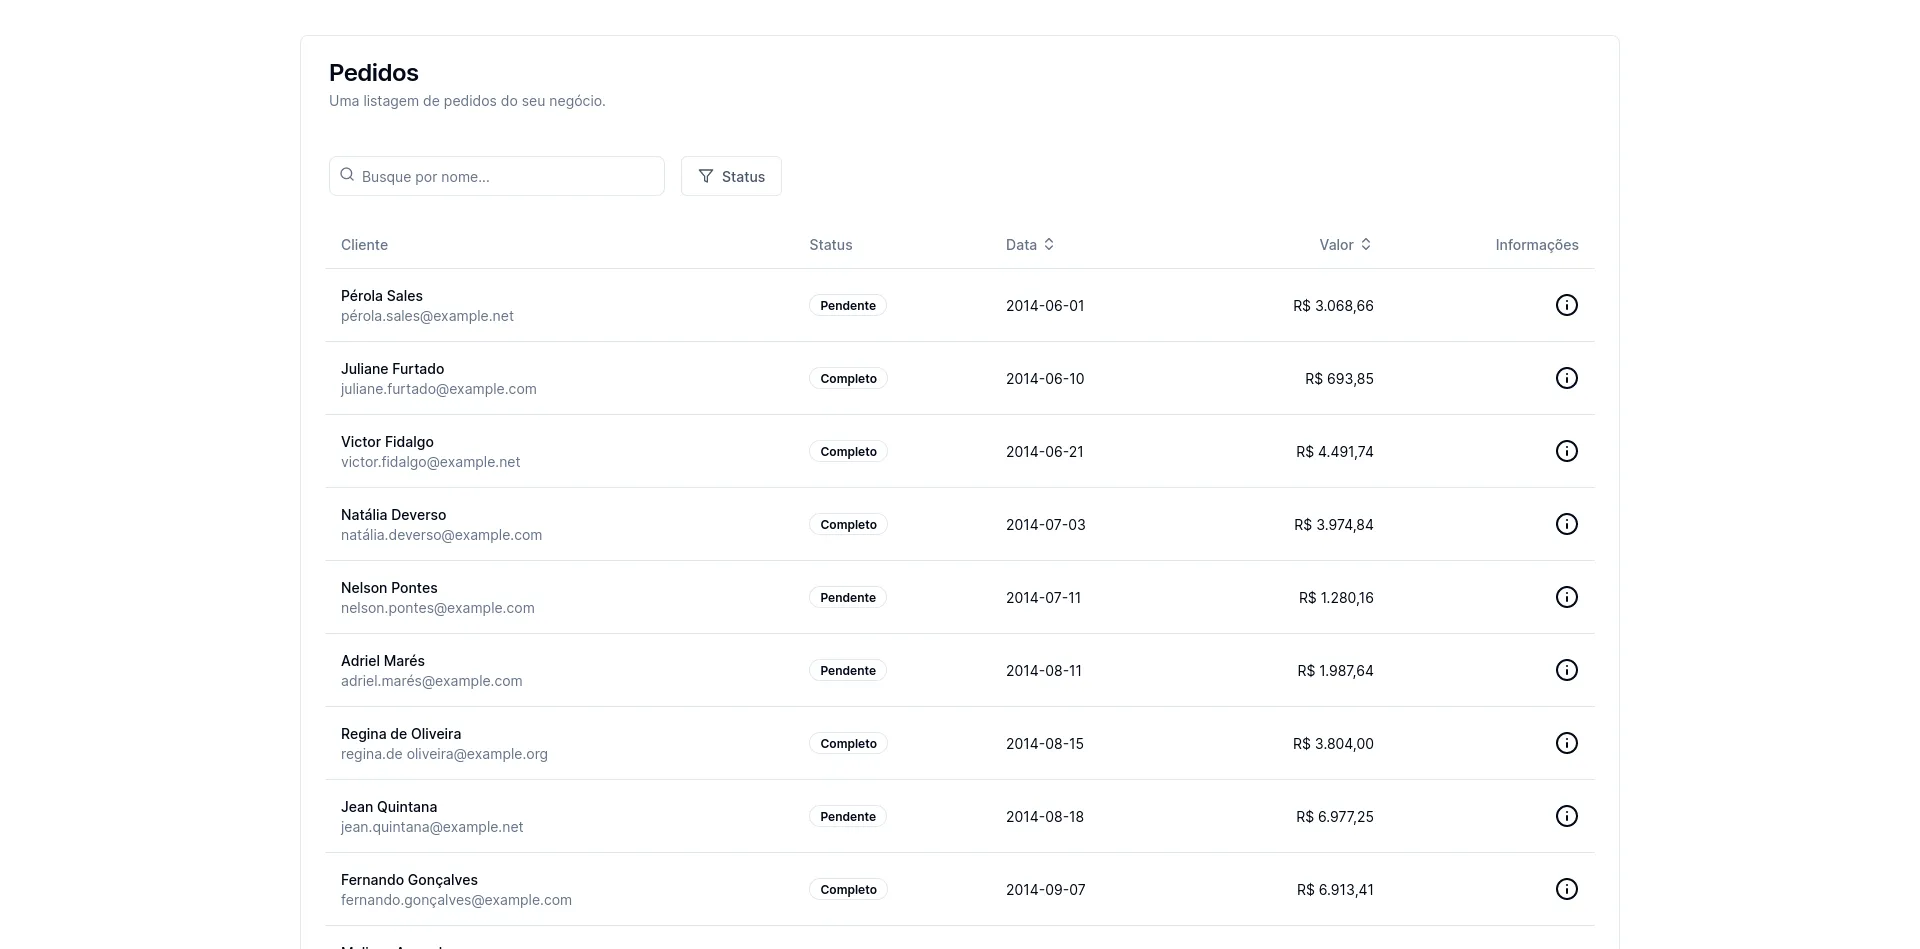
Task: Click value R$ 6.977,25
Action: coord(1335,817)
